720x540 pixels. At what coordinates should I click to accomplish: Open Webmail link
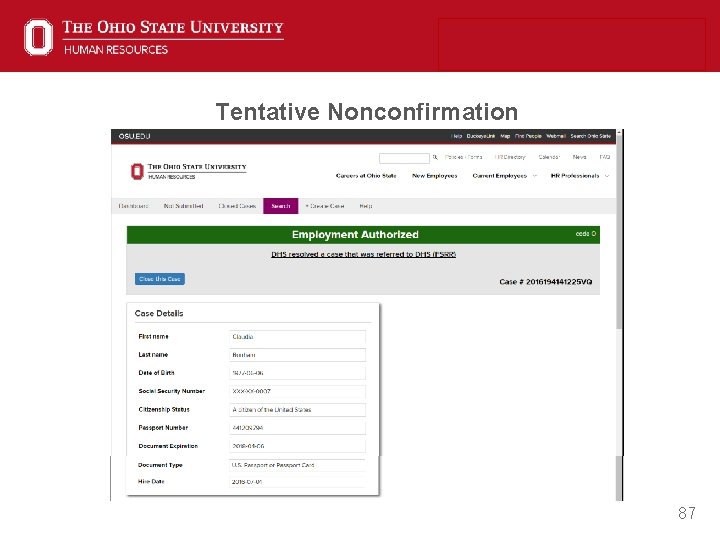point(556,136)
